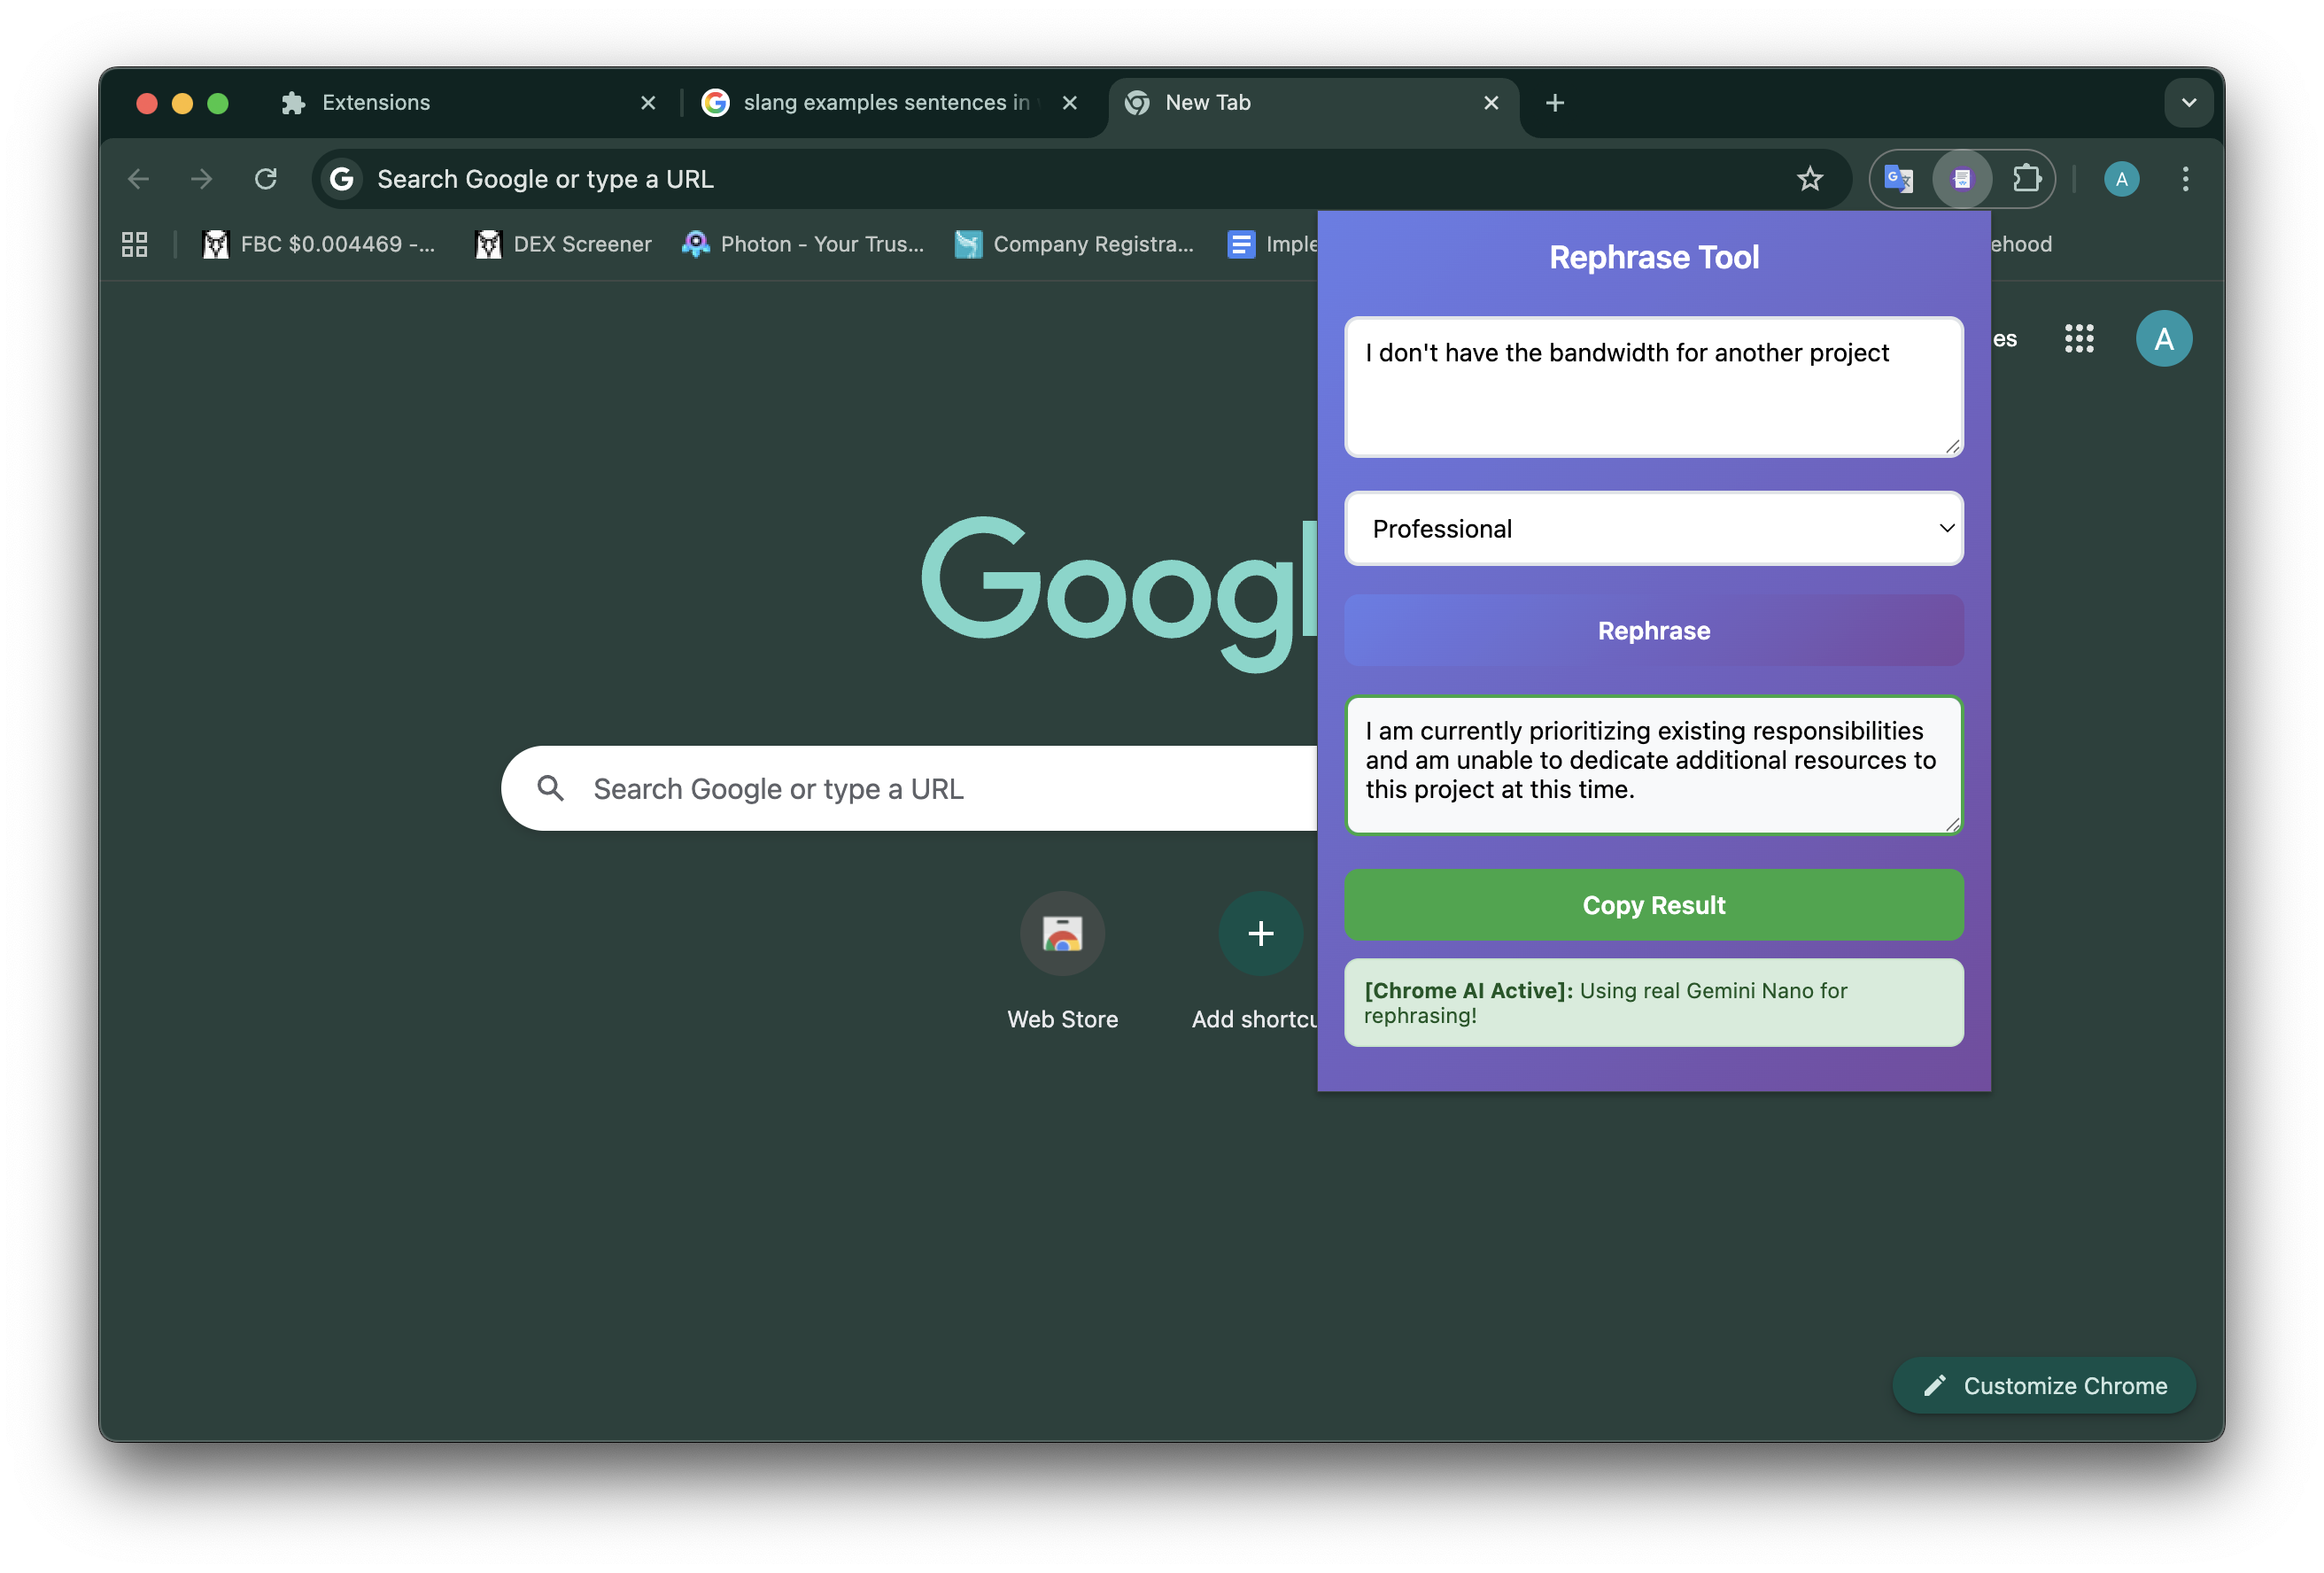Click Customize Chrome button
Image resolution: width=2324 pixels, height=1573 pixels.
(x=2043, y=1385)
